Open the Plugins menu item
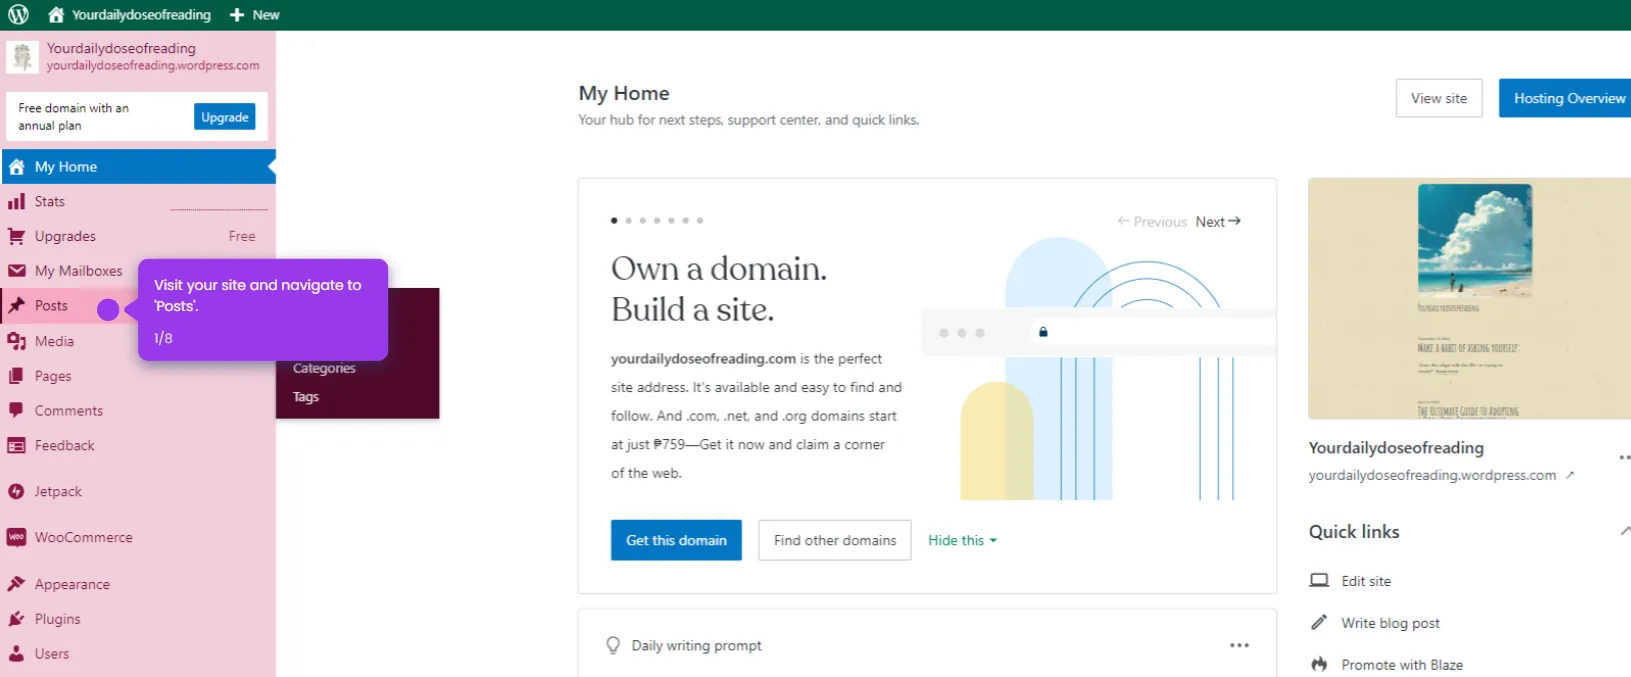Image resolution: width=1631 pixels, height=677 pixels. (x=138, y=619)
